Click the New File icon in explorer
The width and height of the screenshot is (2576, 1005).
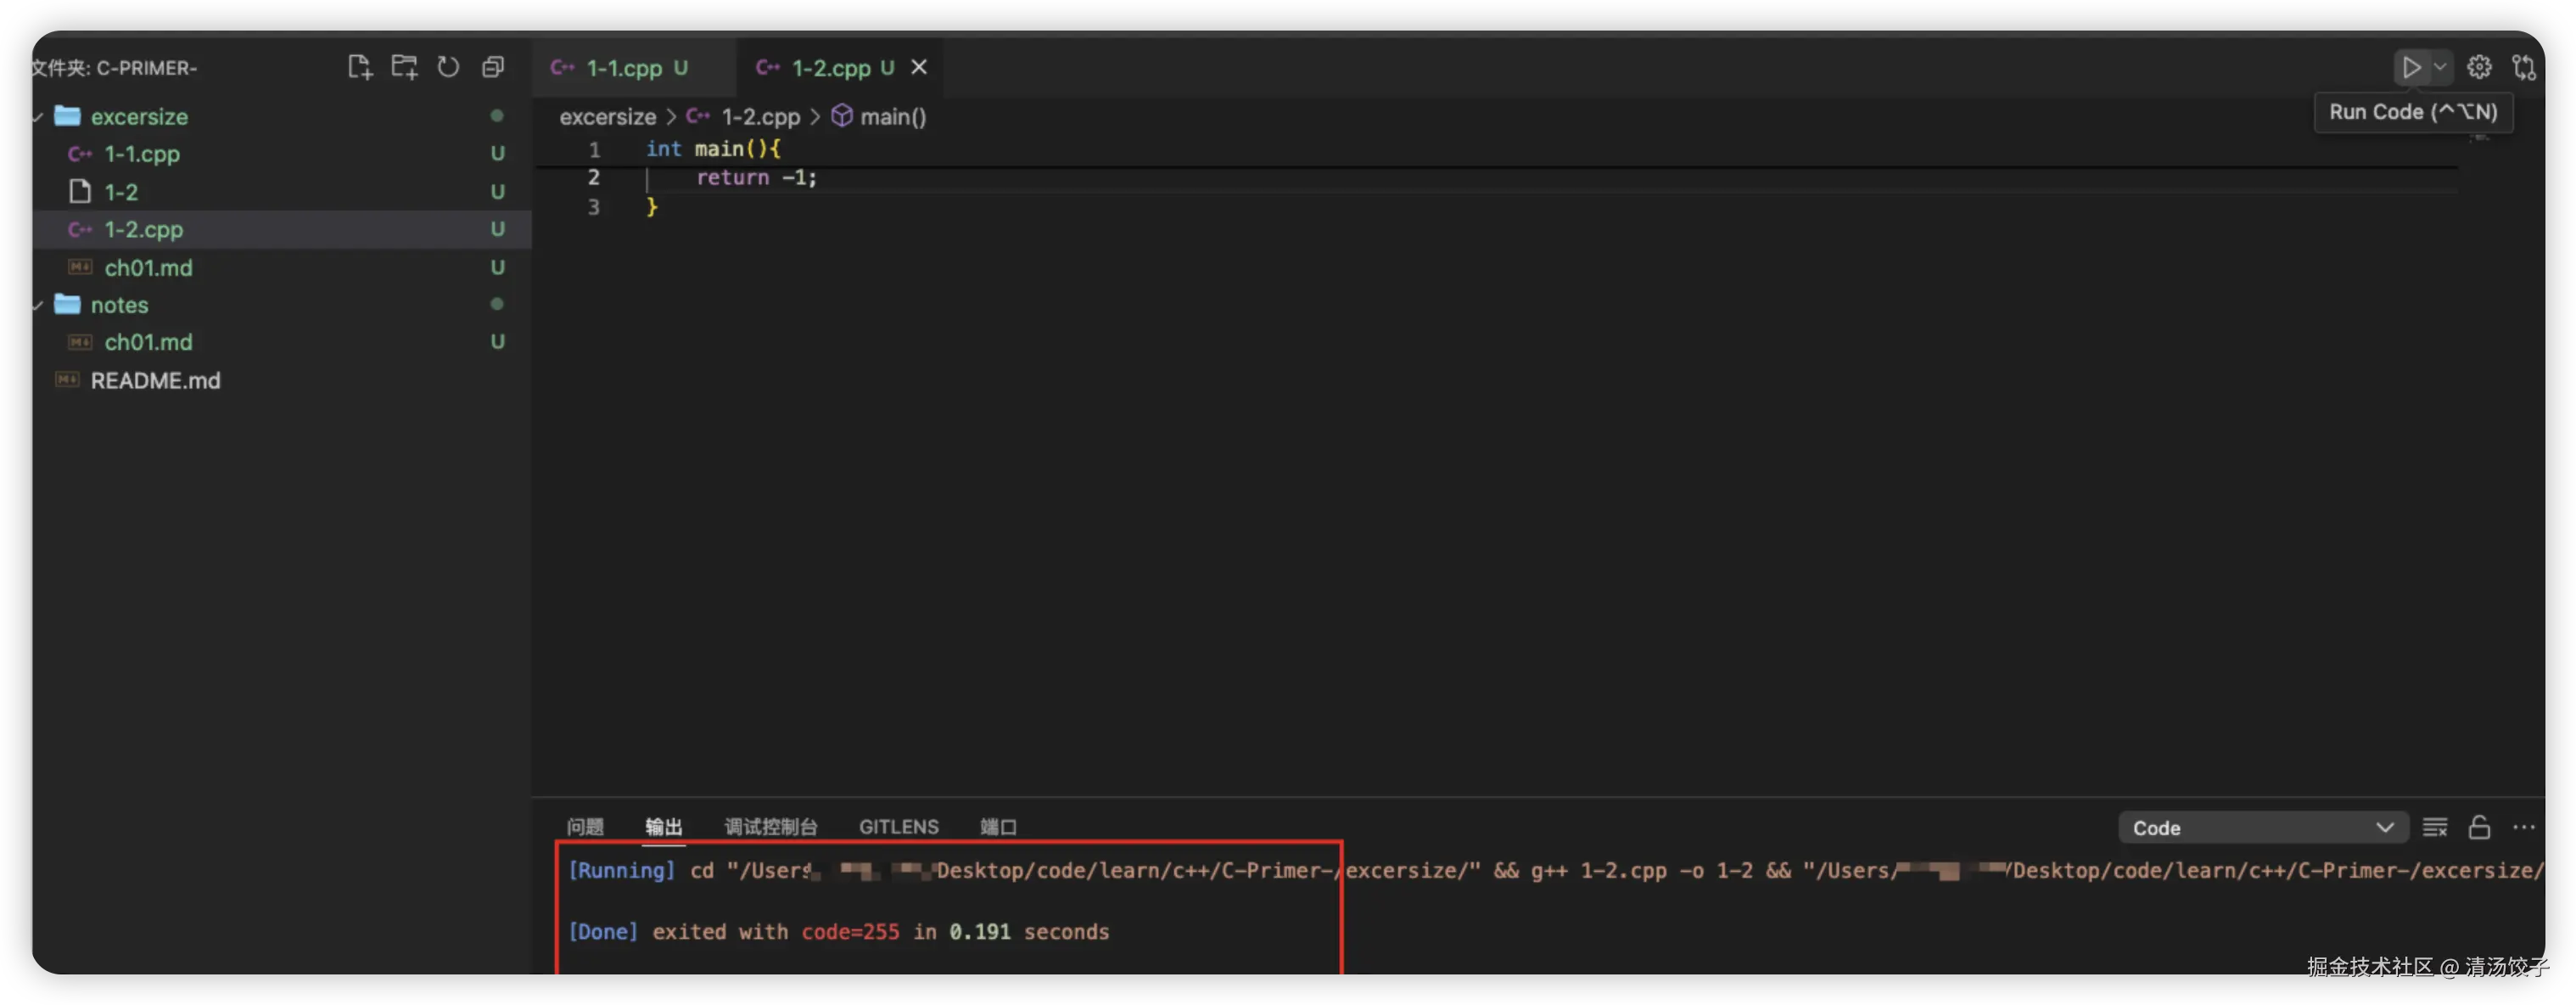[359, 67]
